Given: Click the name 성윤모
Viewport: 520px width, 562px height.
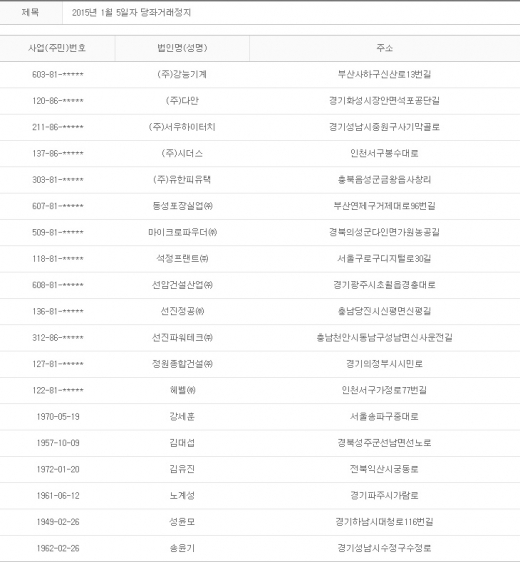Looking at the screenshot, I should pos(182,522).
